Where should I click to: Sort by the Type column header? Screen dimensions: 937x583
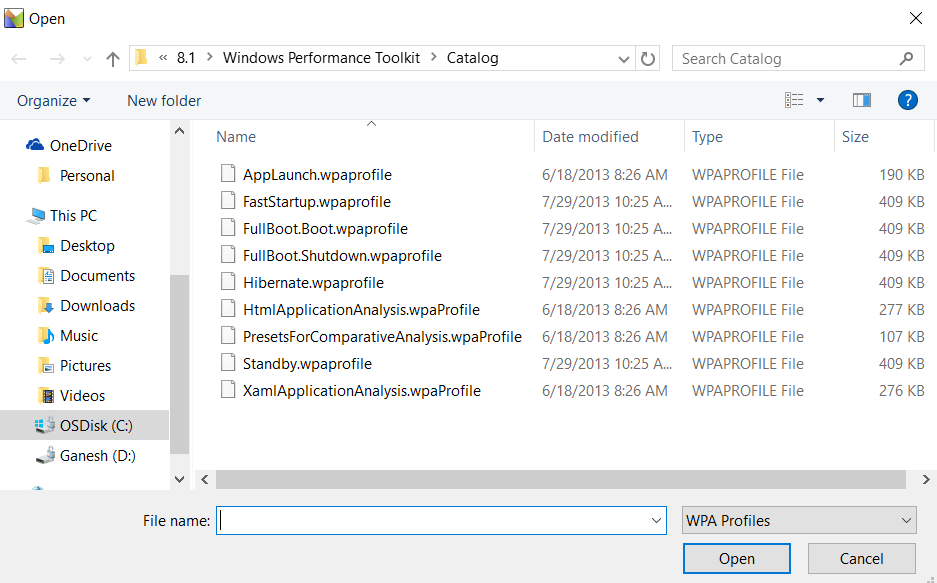pos(708,137)
